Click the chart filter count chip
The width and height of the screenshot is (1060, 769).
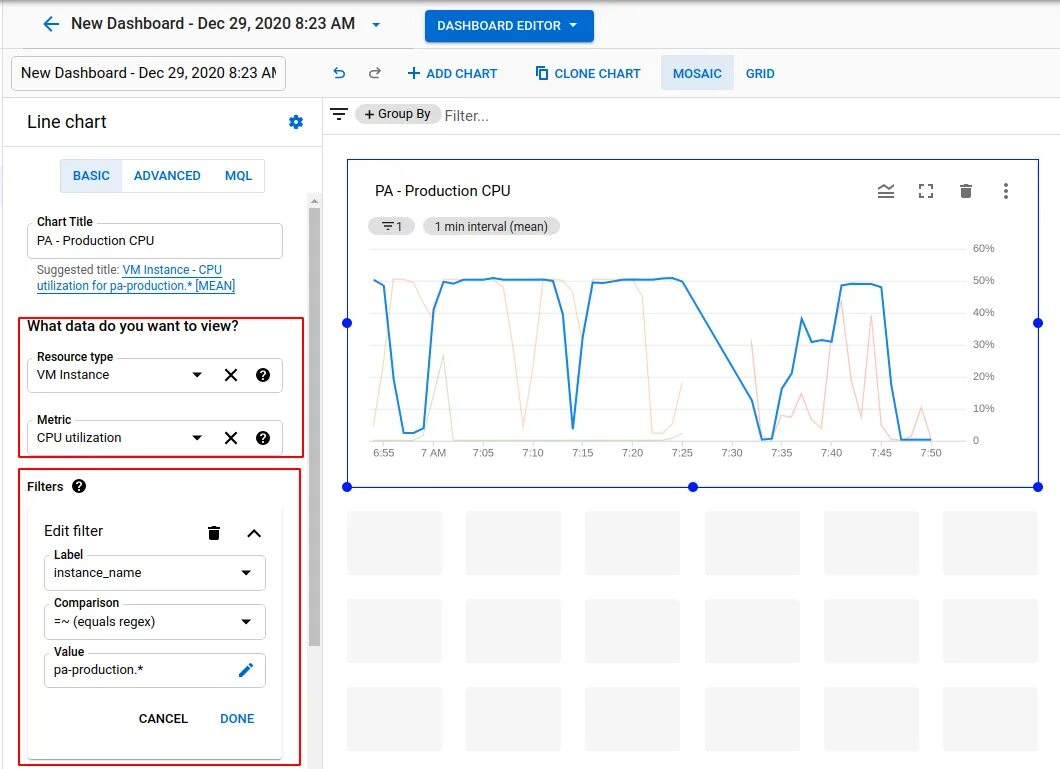(x=391, y=226)
